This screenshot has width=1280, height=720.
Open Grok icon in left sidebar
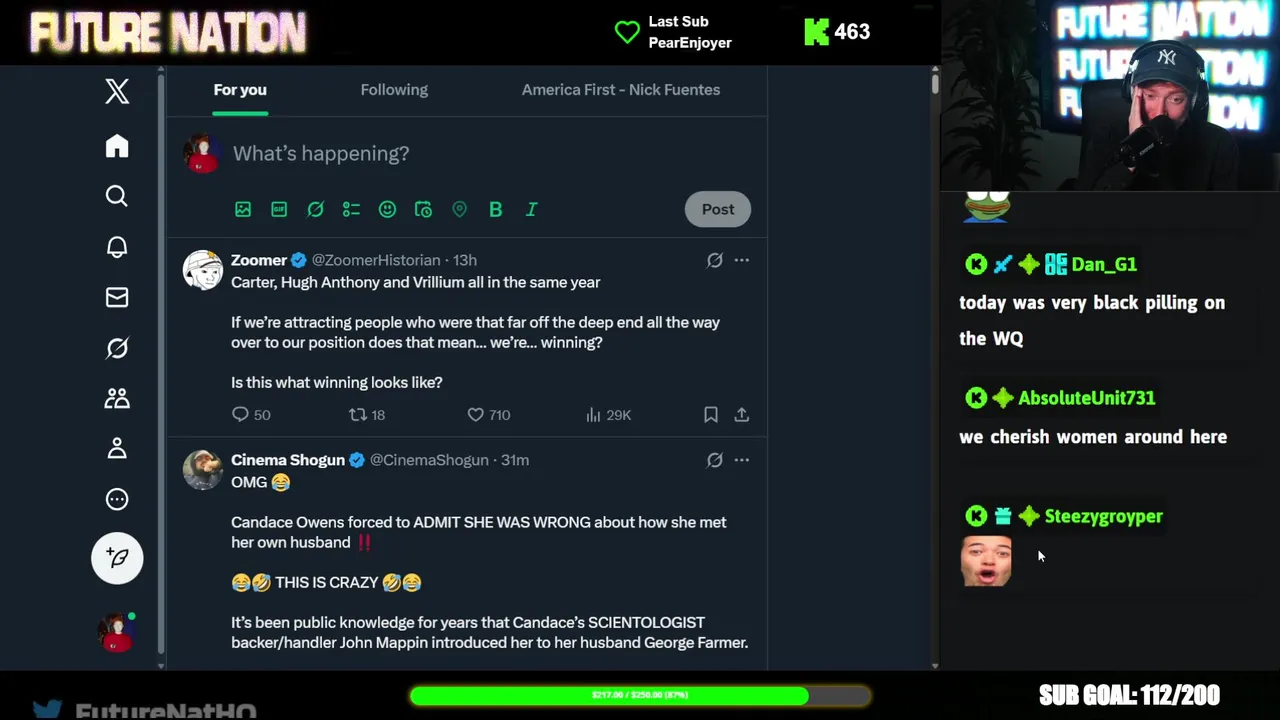click(x=117, y=348)
